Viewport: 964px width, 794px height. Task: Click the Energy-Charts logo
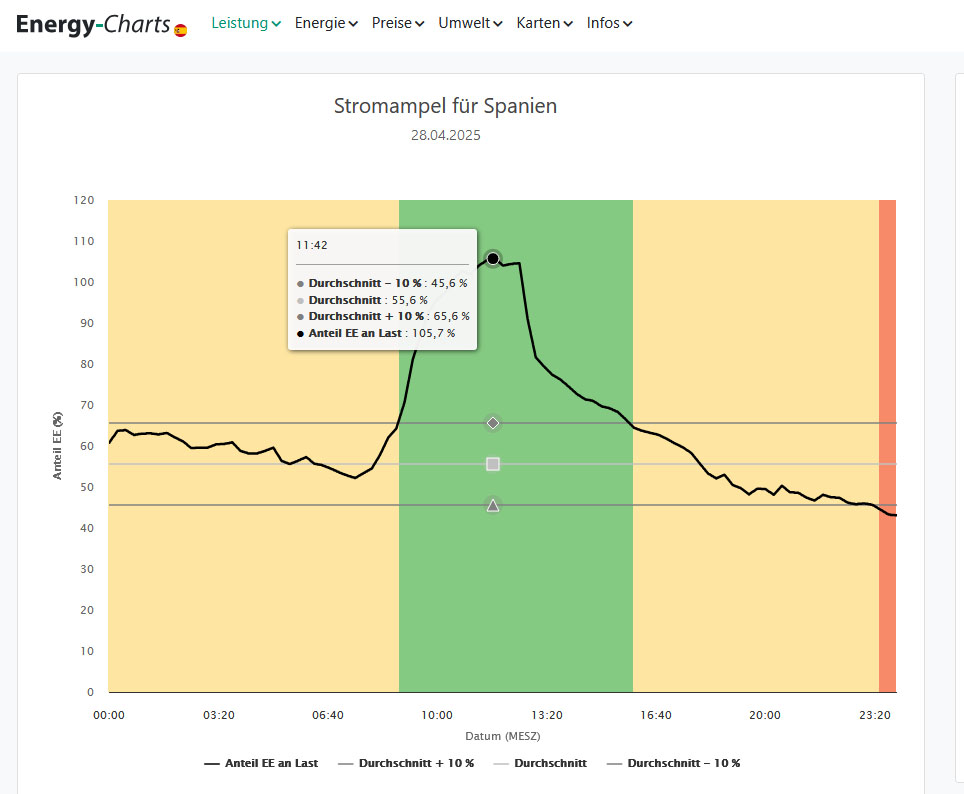click(93, 24)
